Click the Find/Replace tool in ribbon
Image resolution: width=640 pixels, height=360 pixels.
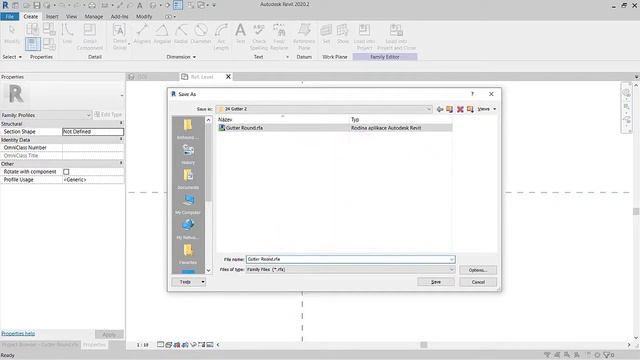pyautogui.click(x=279, y=36)
